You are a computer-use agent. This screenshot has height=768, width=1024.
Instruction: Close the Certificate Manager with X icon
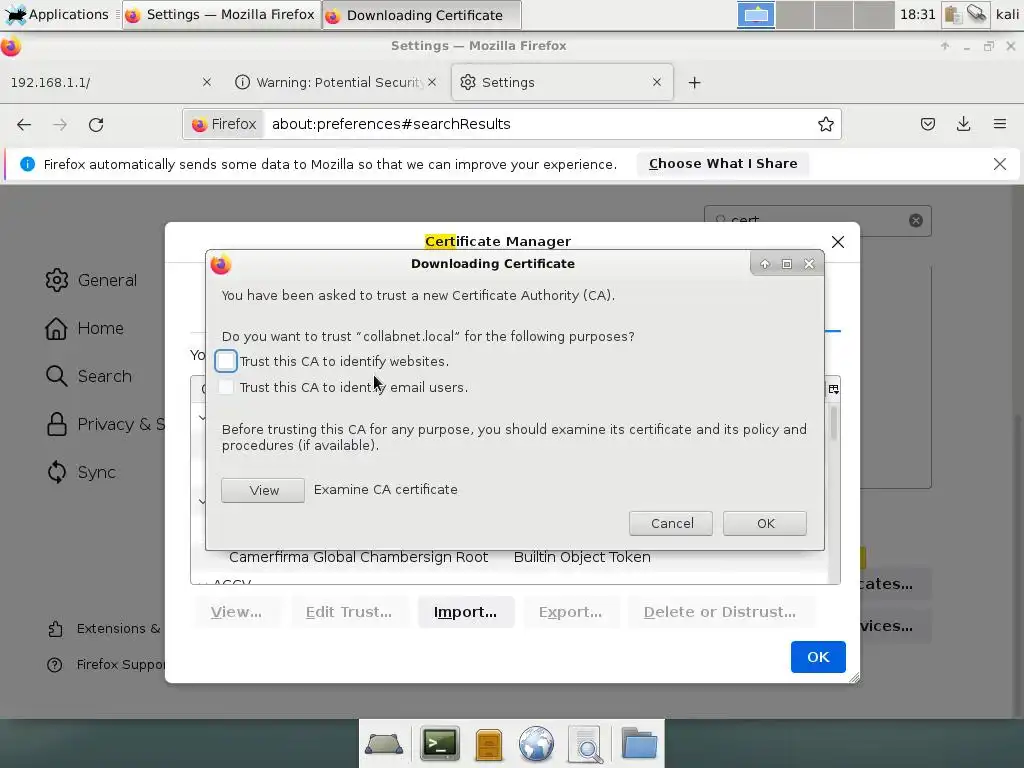coord(838,242)
